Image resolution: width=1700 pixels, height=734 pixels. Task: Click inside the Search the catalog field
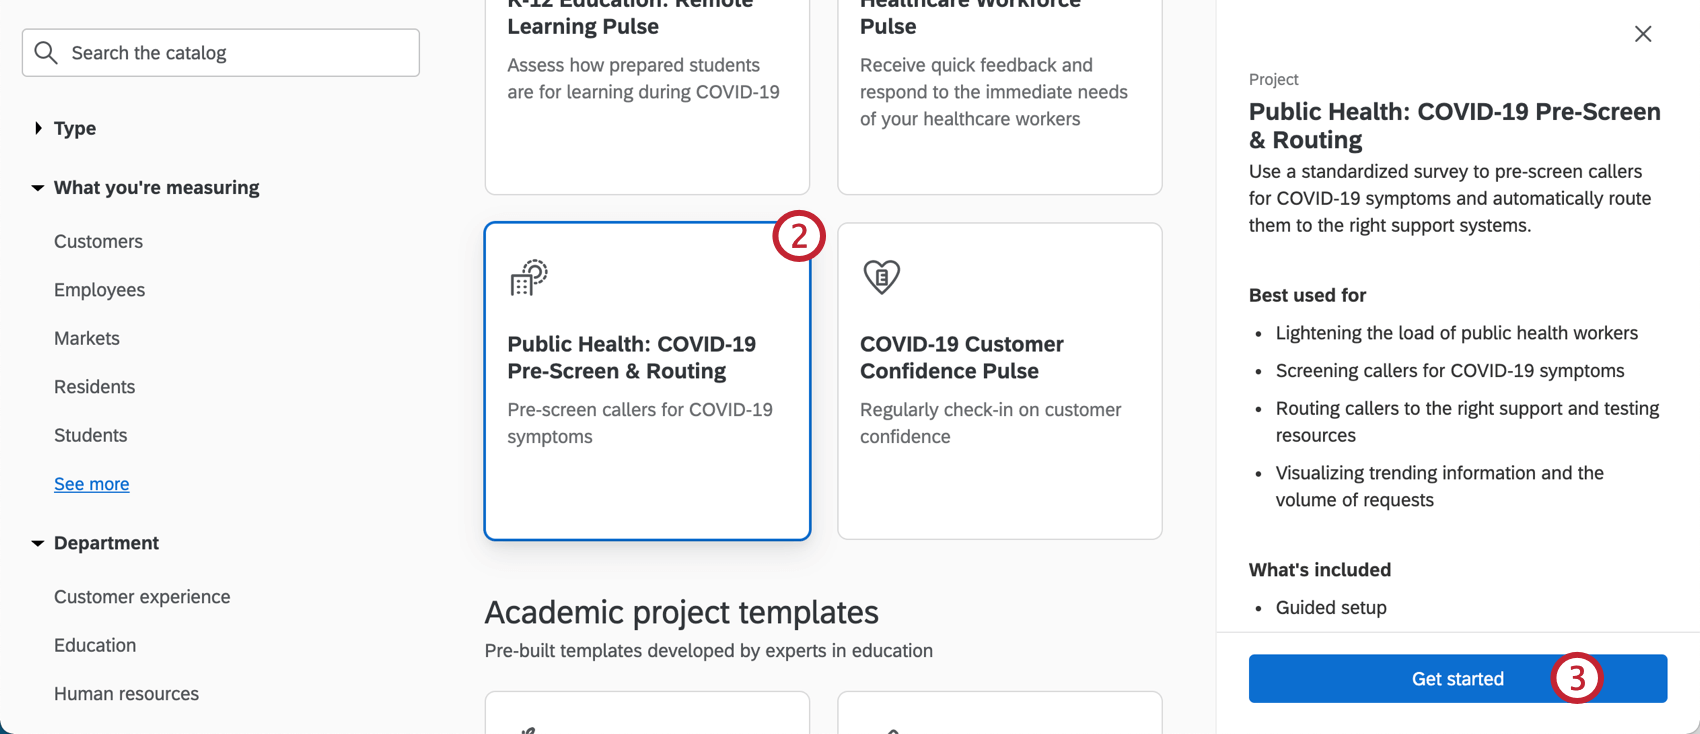(x=220, y=52)
